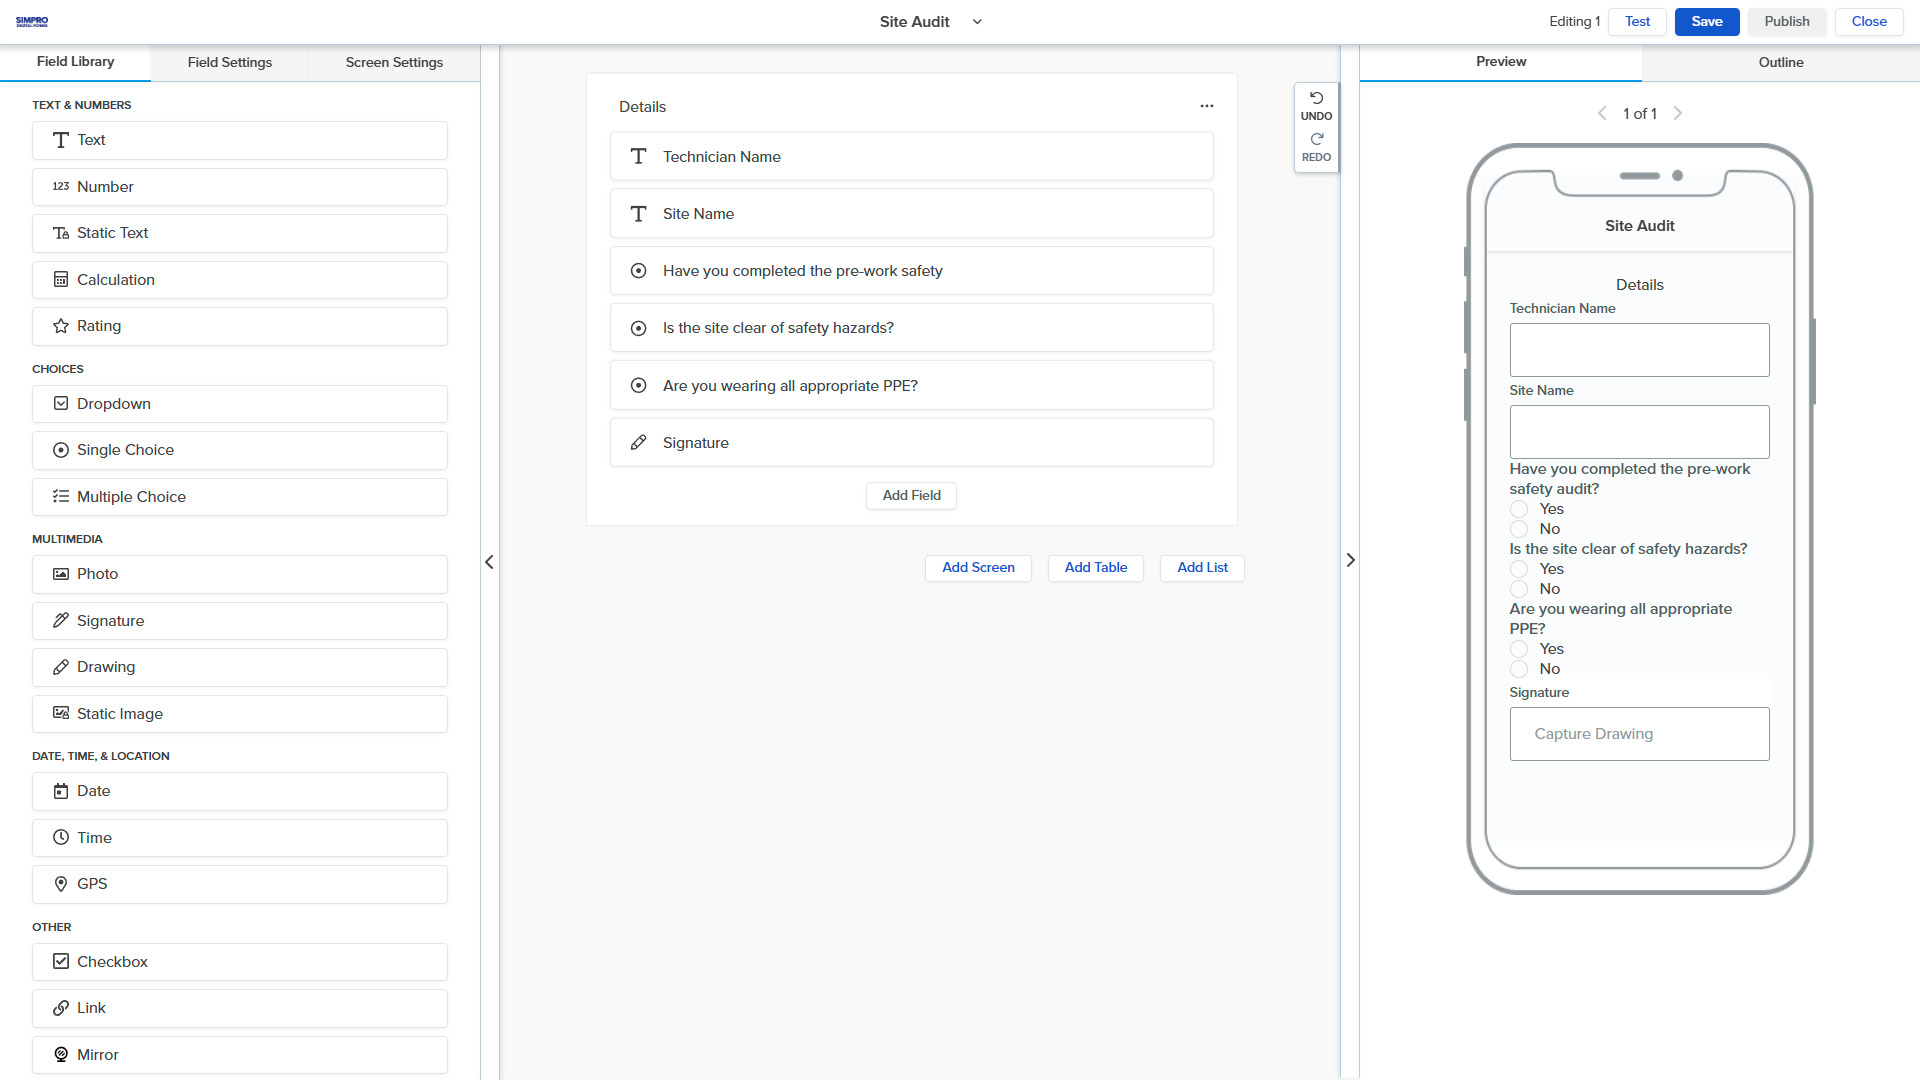Collapse the left field library panel
Image resolution: width=1920 pixels, height=1080 pixels.
coord(489,562)
